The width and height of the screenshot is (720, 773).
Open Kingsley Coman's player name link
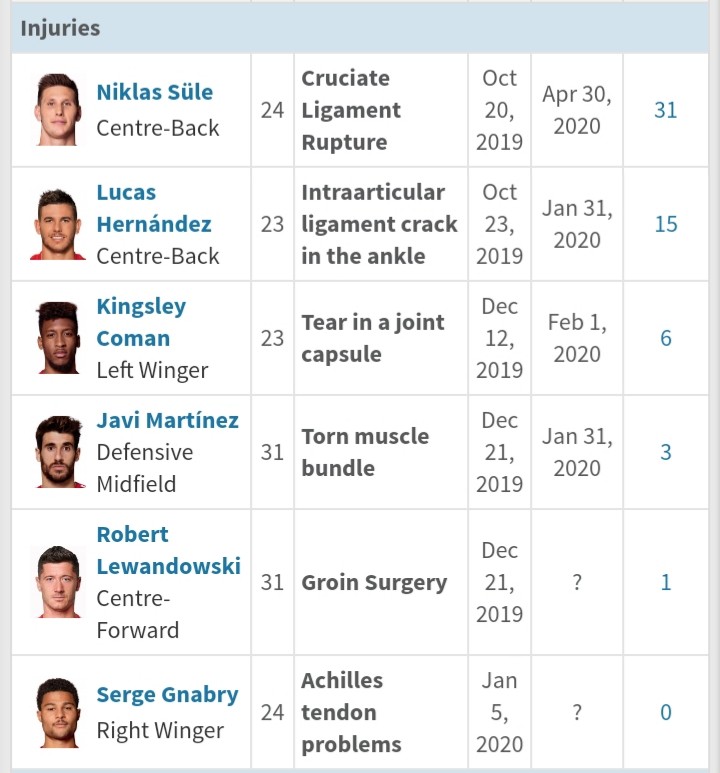pos(141,322)
